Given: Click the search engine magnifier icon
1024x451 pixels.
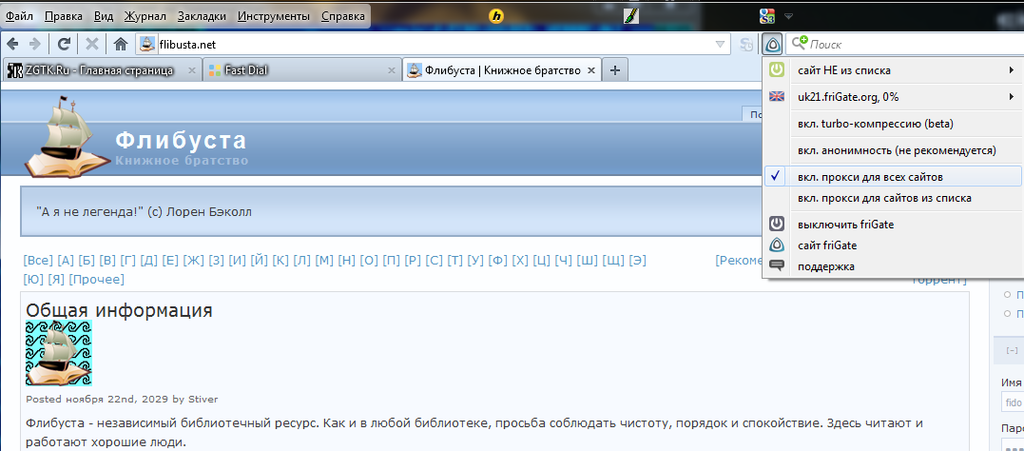Looking at the screenshot, I should click(799, 44).
